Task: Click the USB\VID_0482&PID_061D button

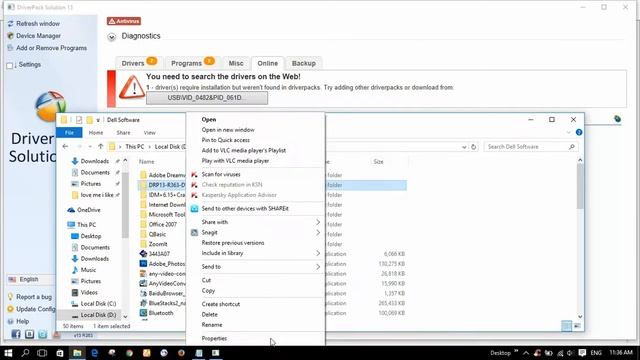Action: point(207,98)
